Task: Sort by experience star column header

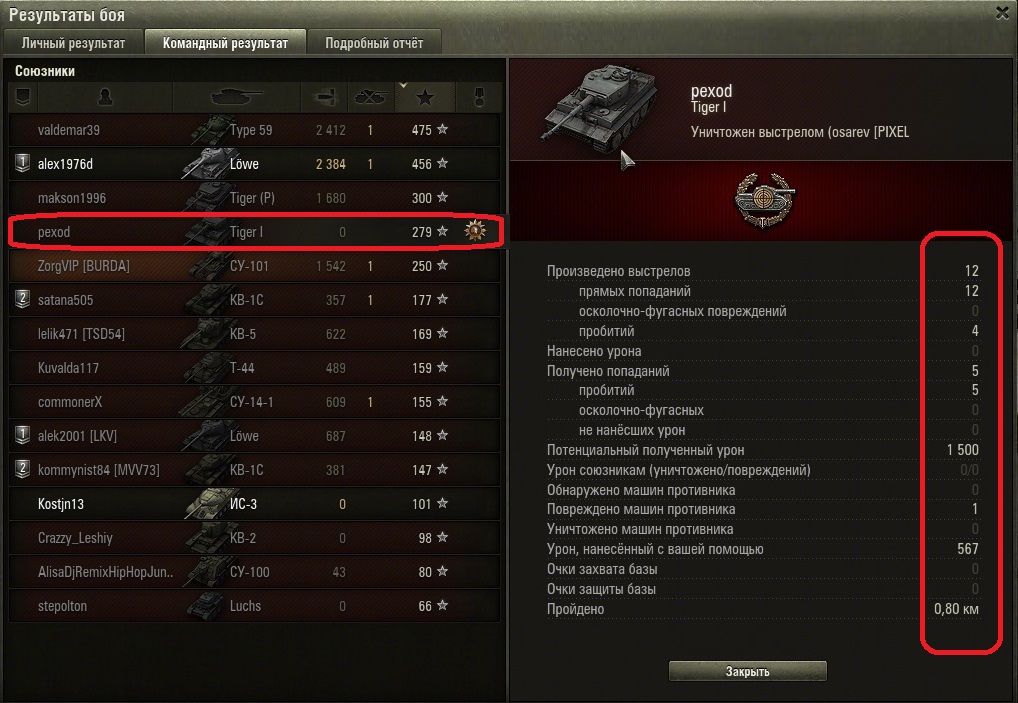Action: pos(425,98)
